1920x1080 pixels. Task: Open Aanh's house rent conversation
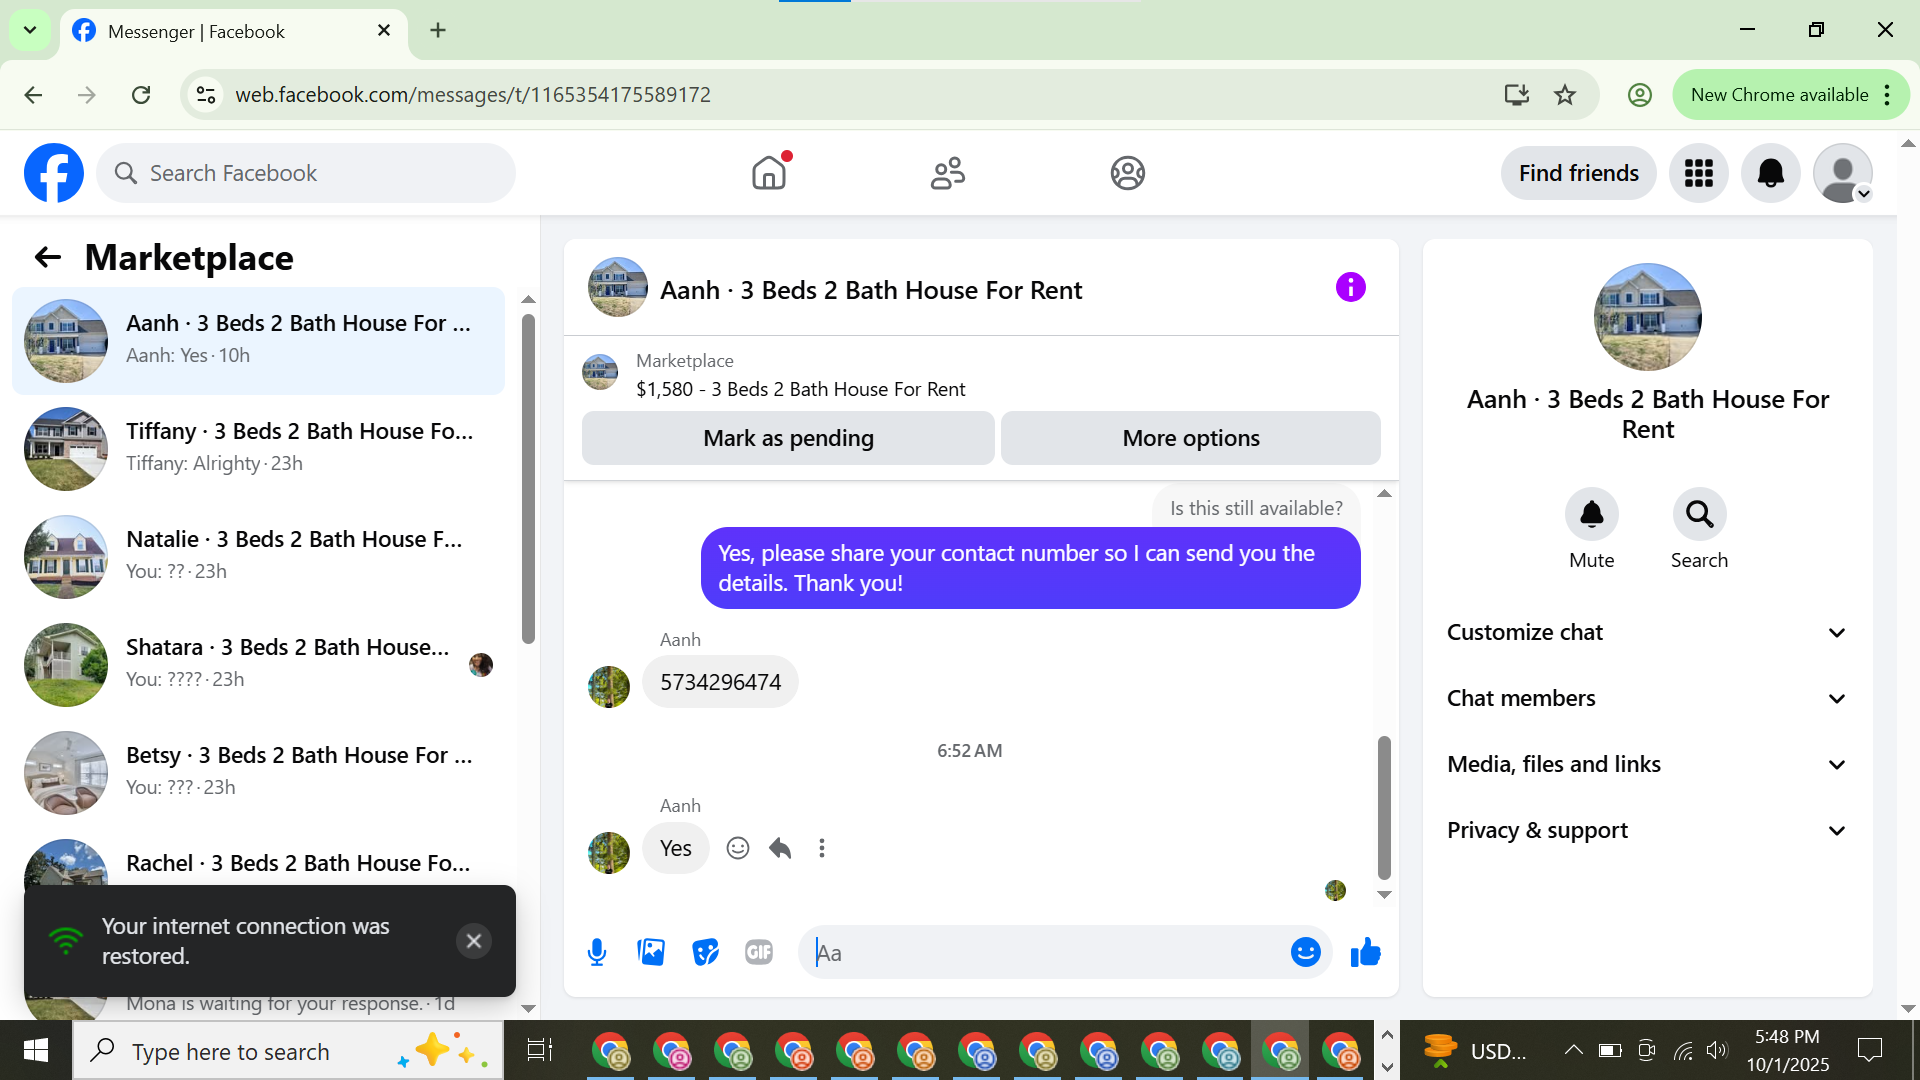258,340
